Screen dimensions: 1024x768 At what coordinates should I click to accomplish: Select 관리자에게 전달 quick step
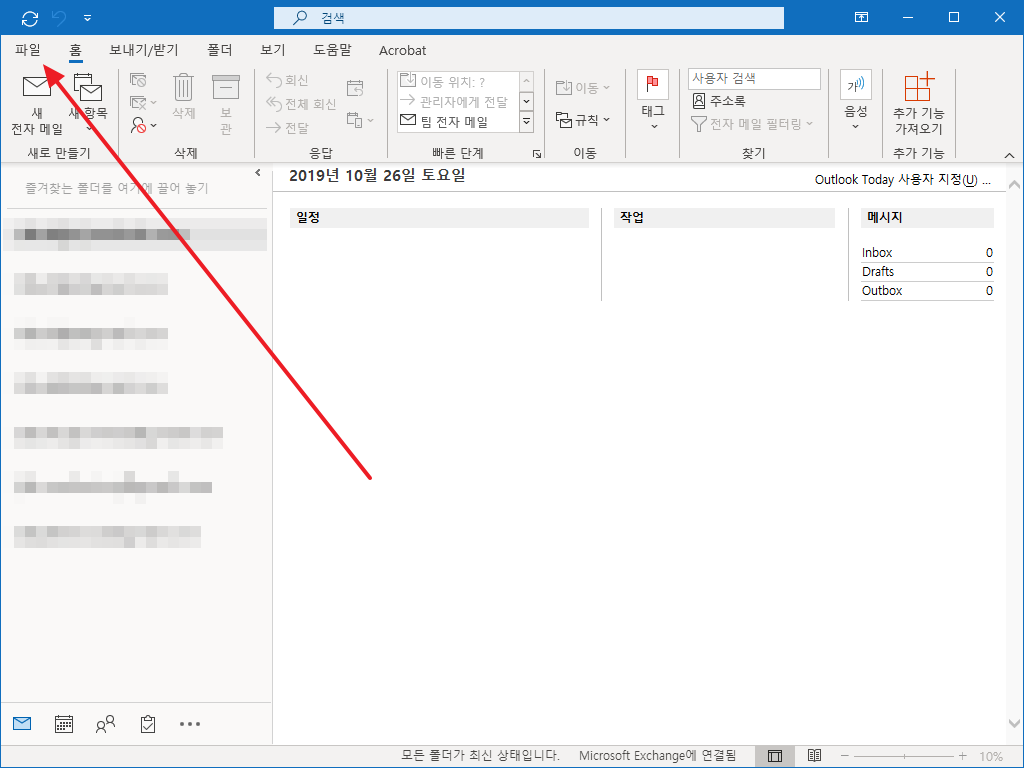(x=457, y=102)
